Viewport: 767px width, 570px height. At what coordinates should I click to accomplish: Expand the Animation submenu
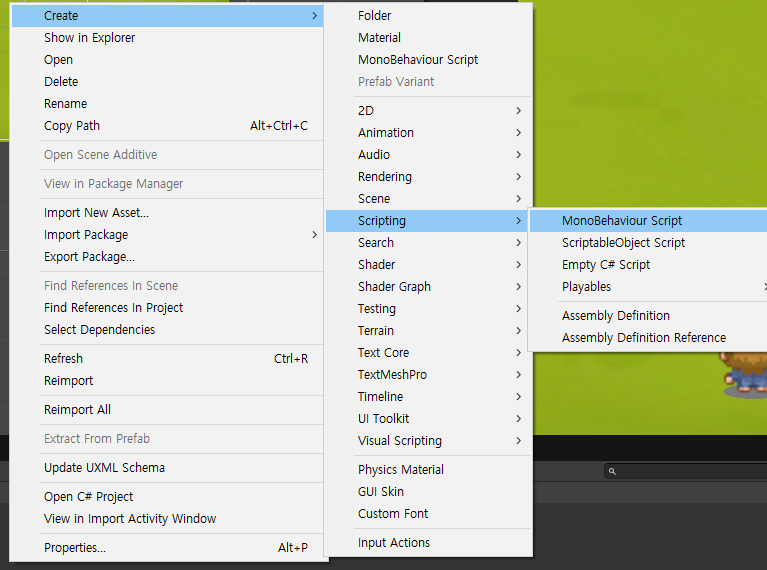(x=429, y=133)
